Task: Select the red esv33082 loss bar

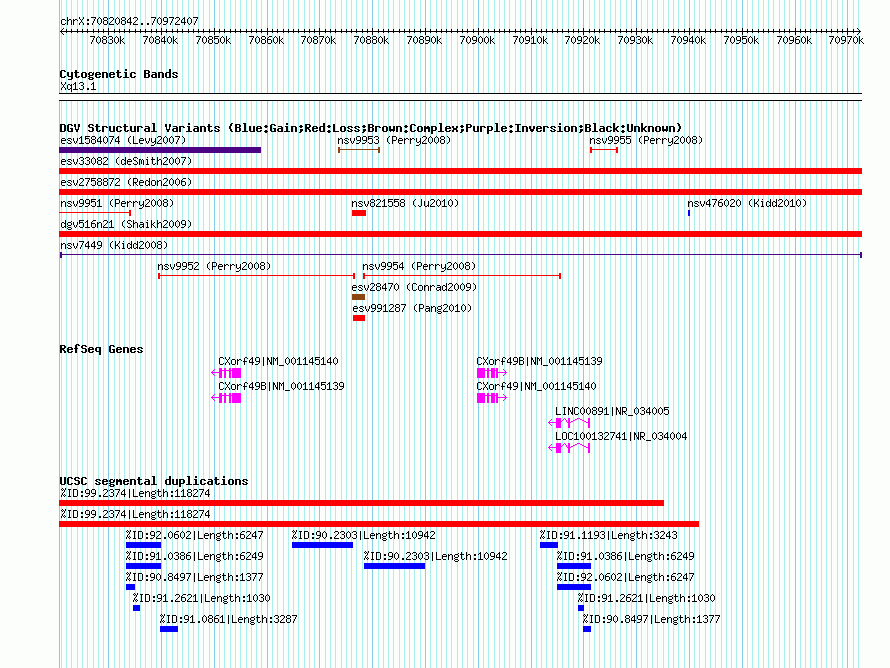Action: pyautogui.click(x=460, y=171)
